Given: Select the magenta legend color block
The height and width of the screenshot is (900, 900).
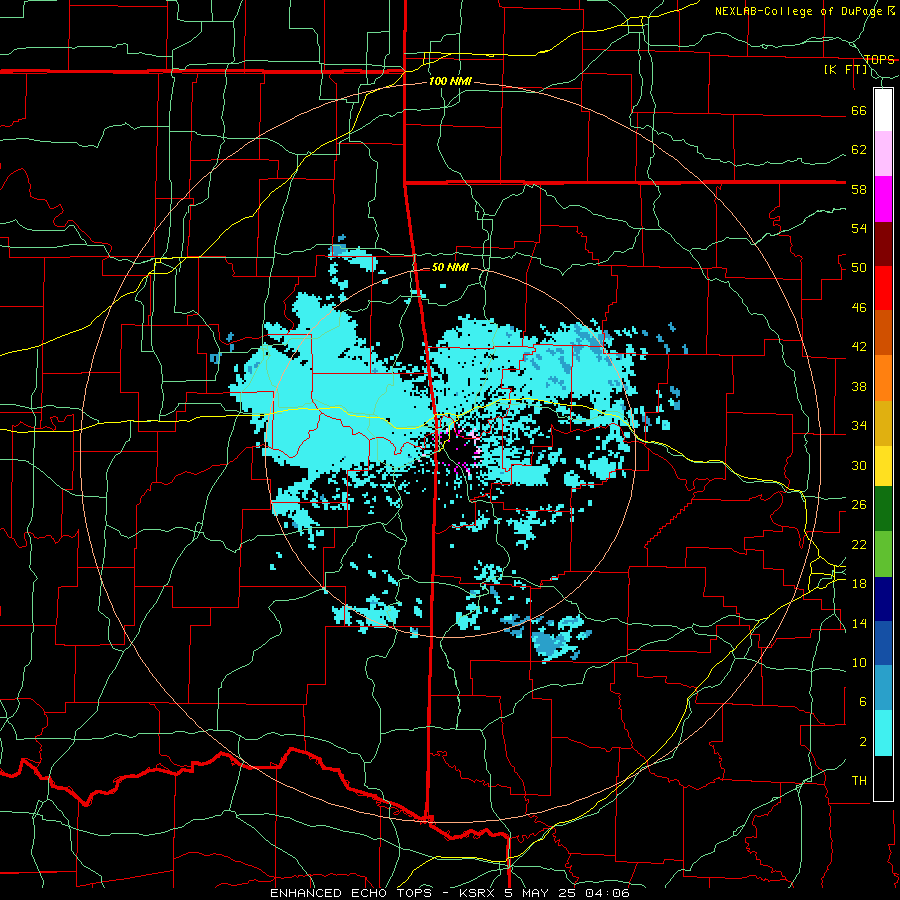Looking at the screenshot, I should coord(883,199).
